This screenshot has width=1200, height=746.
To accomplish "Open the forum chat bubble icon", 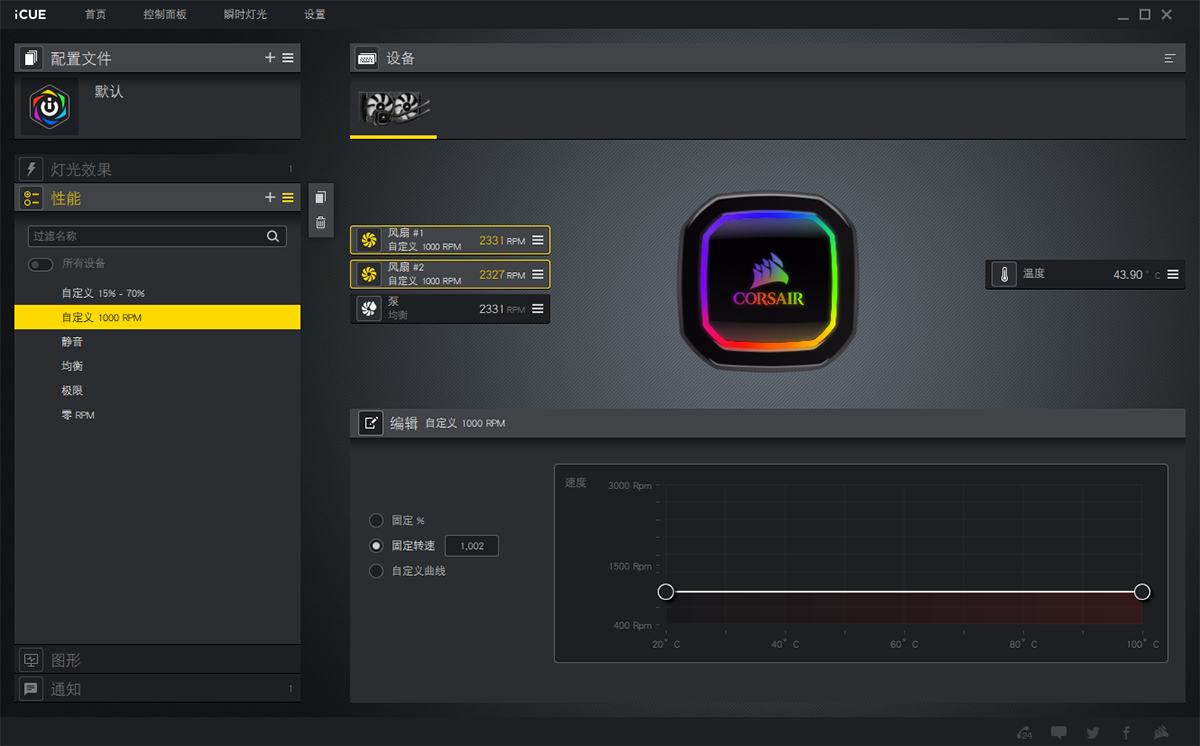I will click(x=1058, y=732).
